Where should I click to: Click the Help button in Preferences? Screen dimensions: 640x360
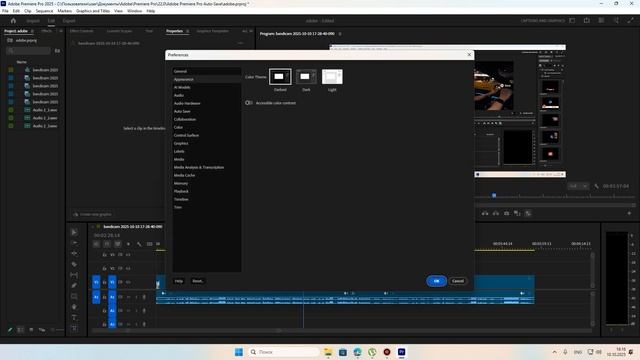pos(179,281)
